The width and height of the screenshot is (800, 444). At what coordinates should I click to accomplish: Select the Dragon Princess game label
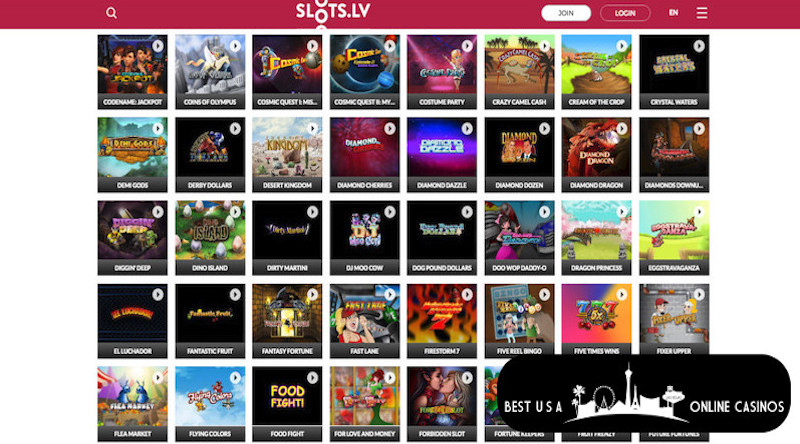click(x=596, y=267)
